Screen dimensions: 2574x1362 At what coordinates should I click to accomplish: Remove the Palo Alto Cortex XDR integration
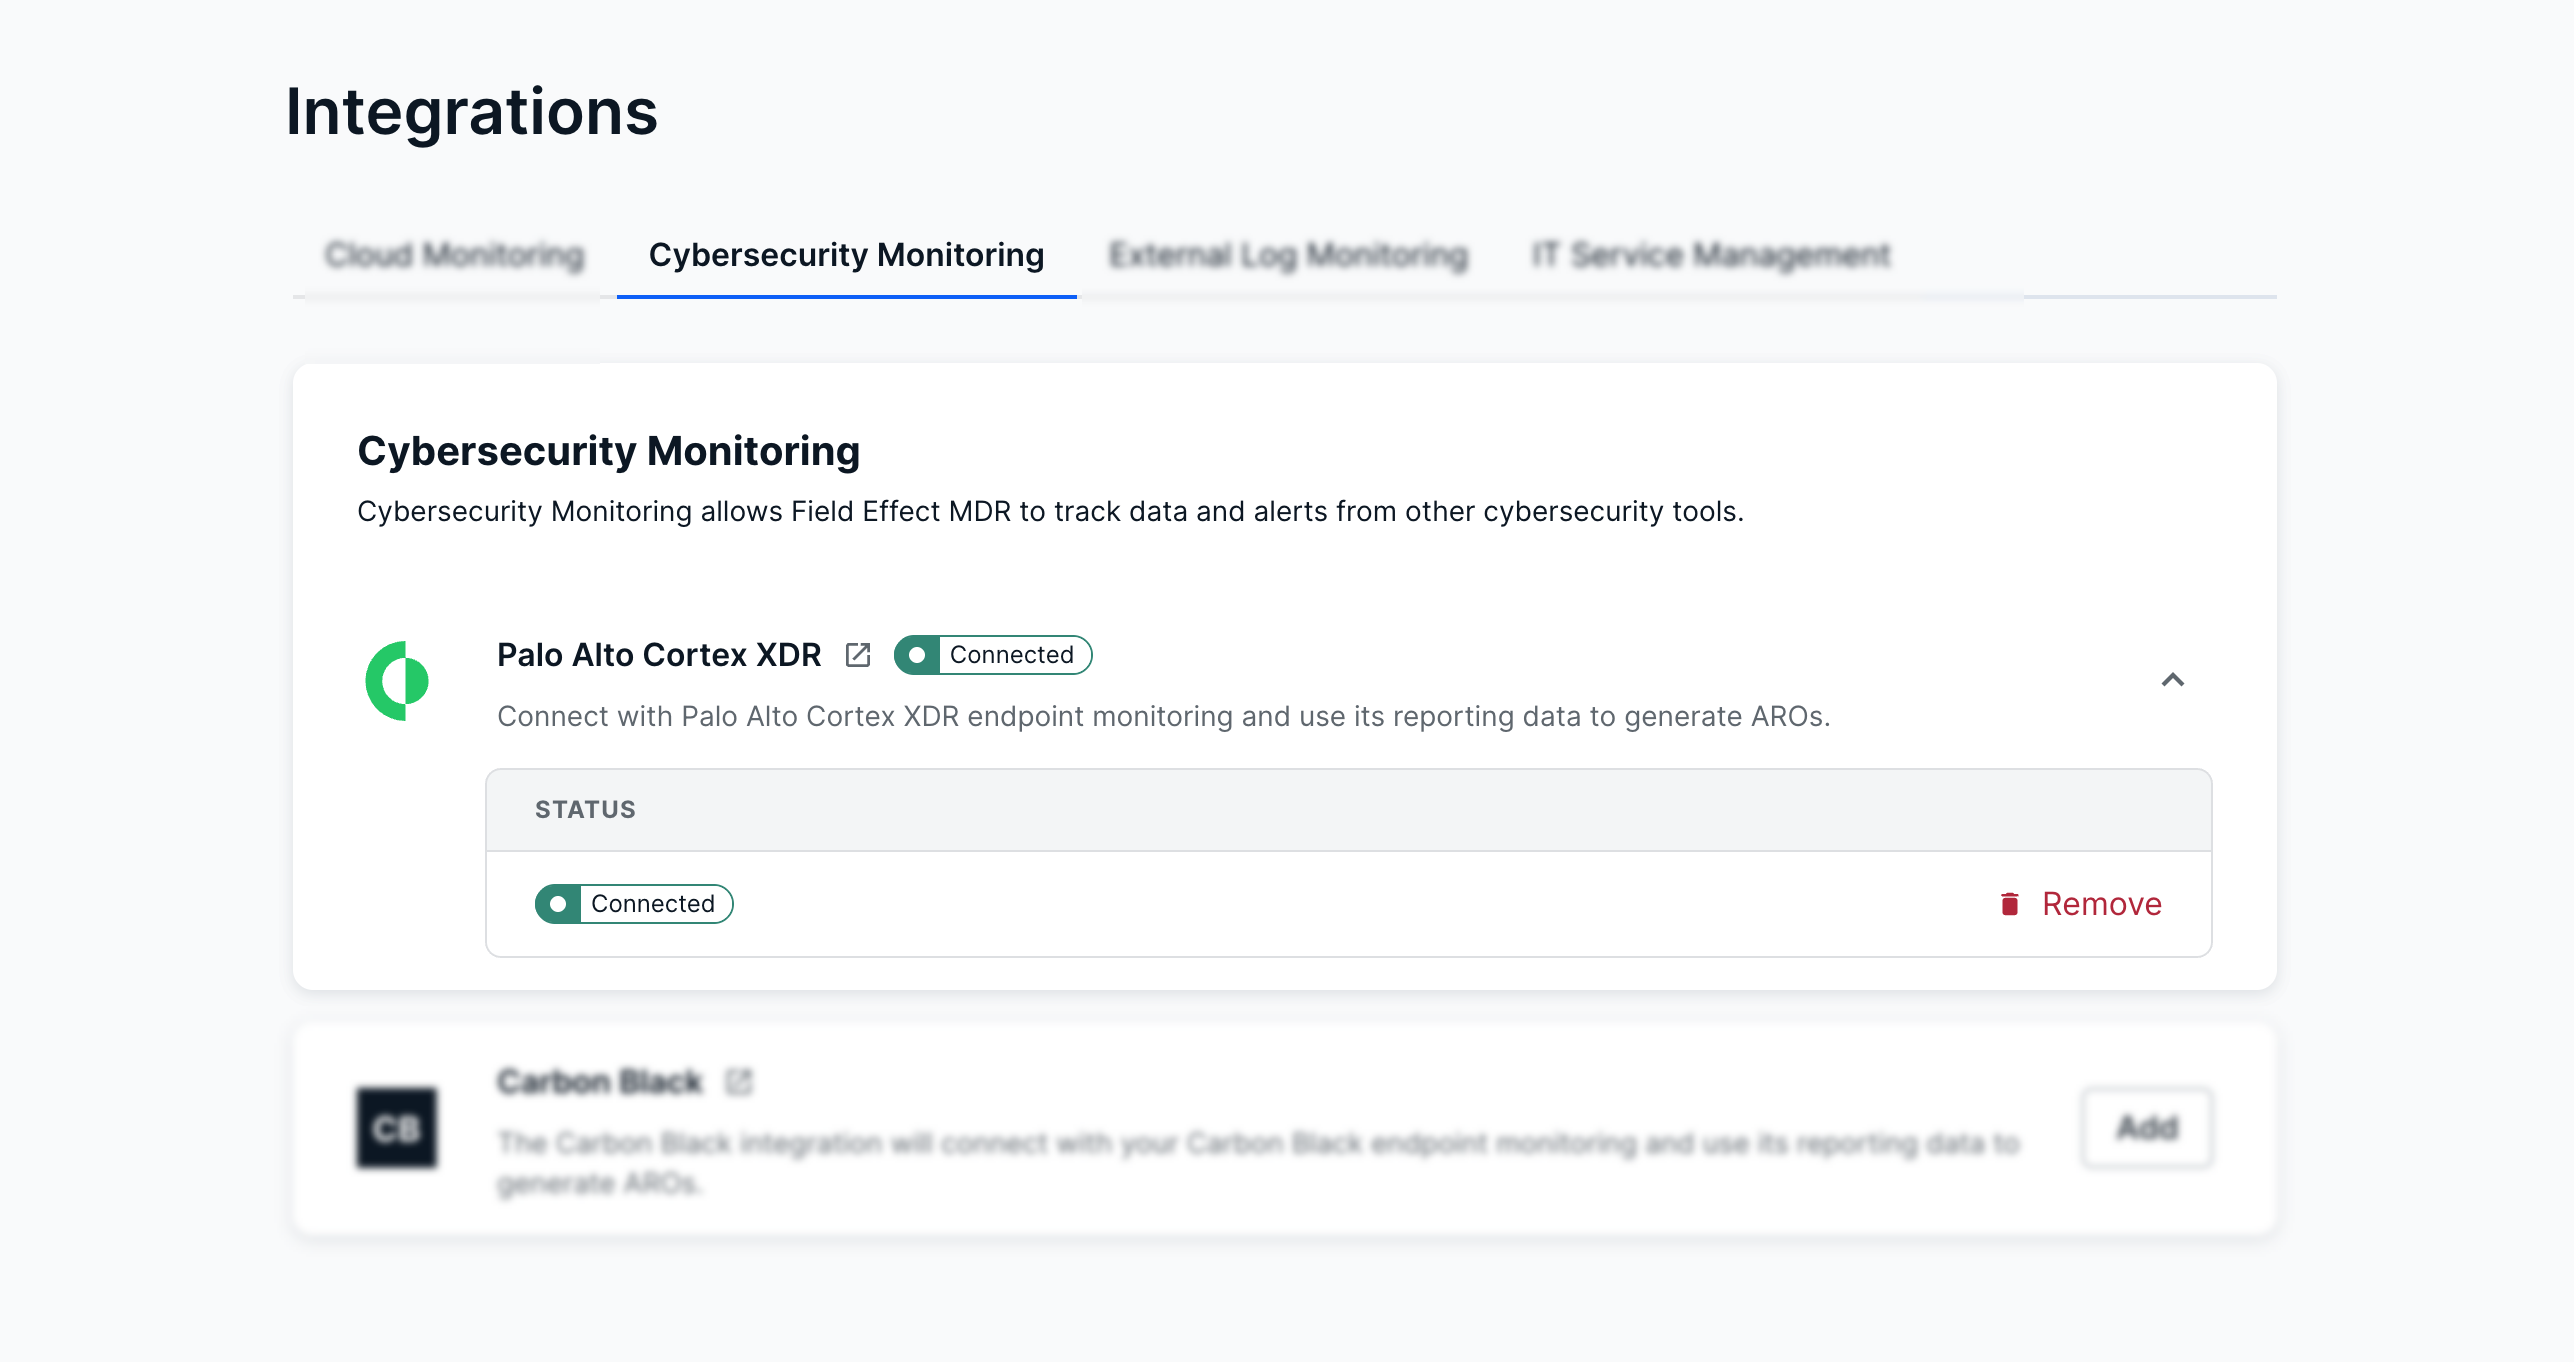2100,904
